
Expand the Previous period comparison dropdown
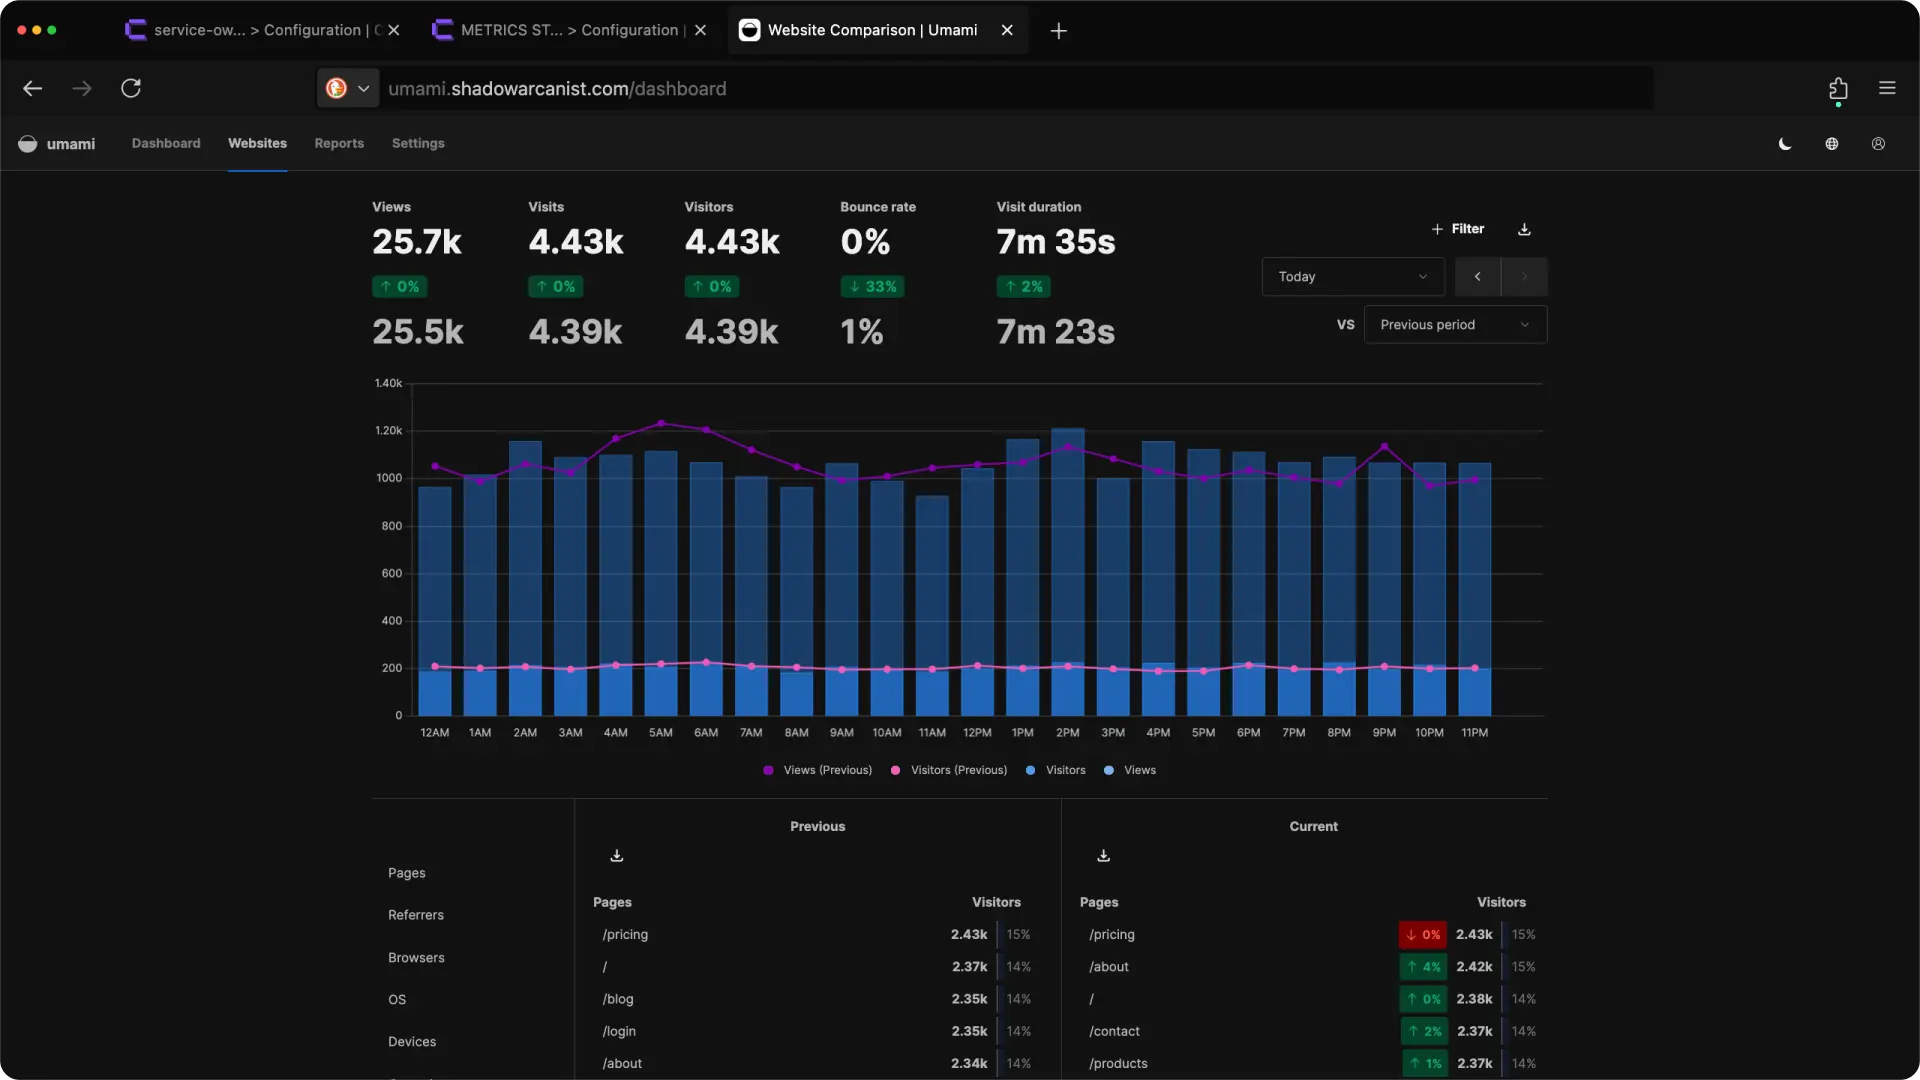tap(1454, 325)
